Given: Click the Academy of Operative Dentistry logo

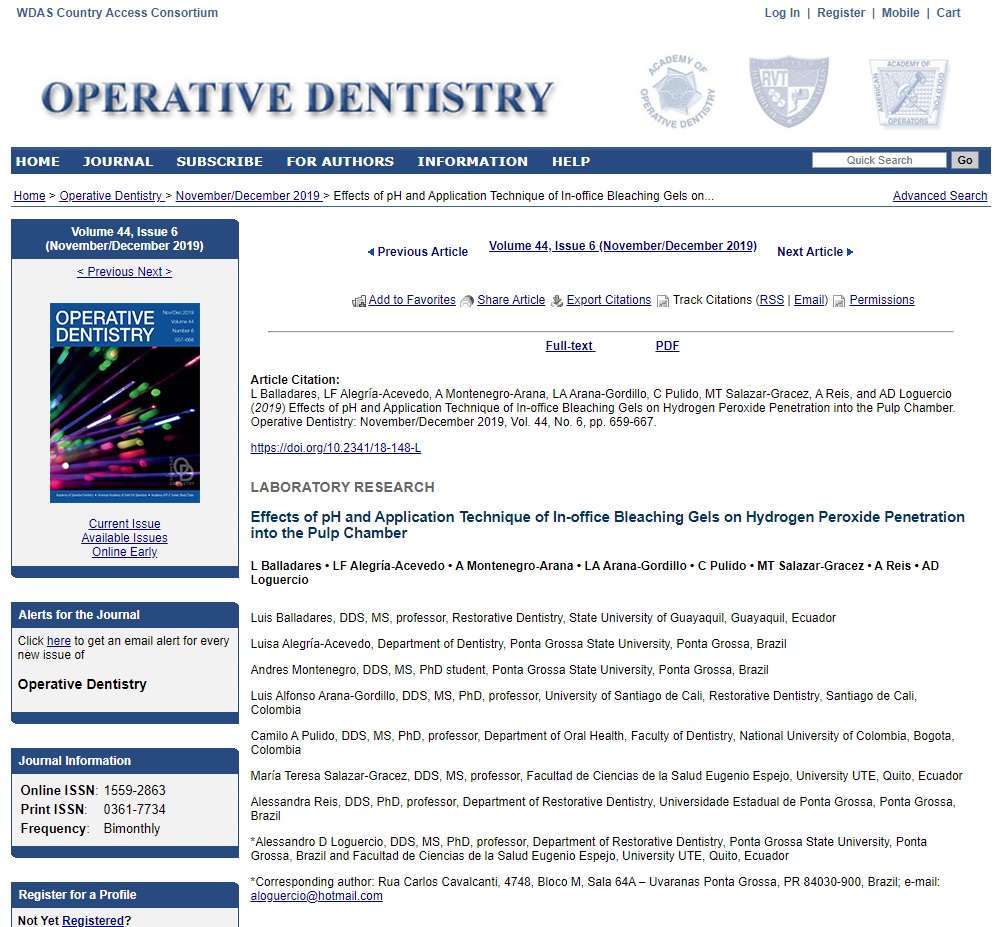Looking at the screenshot, I should coord(677,93).
